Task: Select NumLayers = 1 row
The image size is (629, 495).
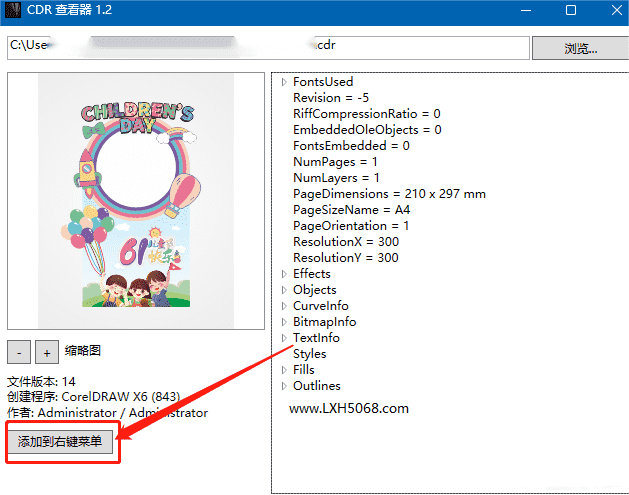Action: [x=336, y=178]
